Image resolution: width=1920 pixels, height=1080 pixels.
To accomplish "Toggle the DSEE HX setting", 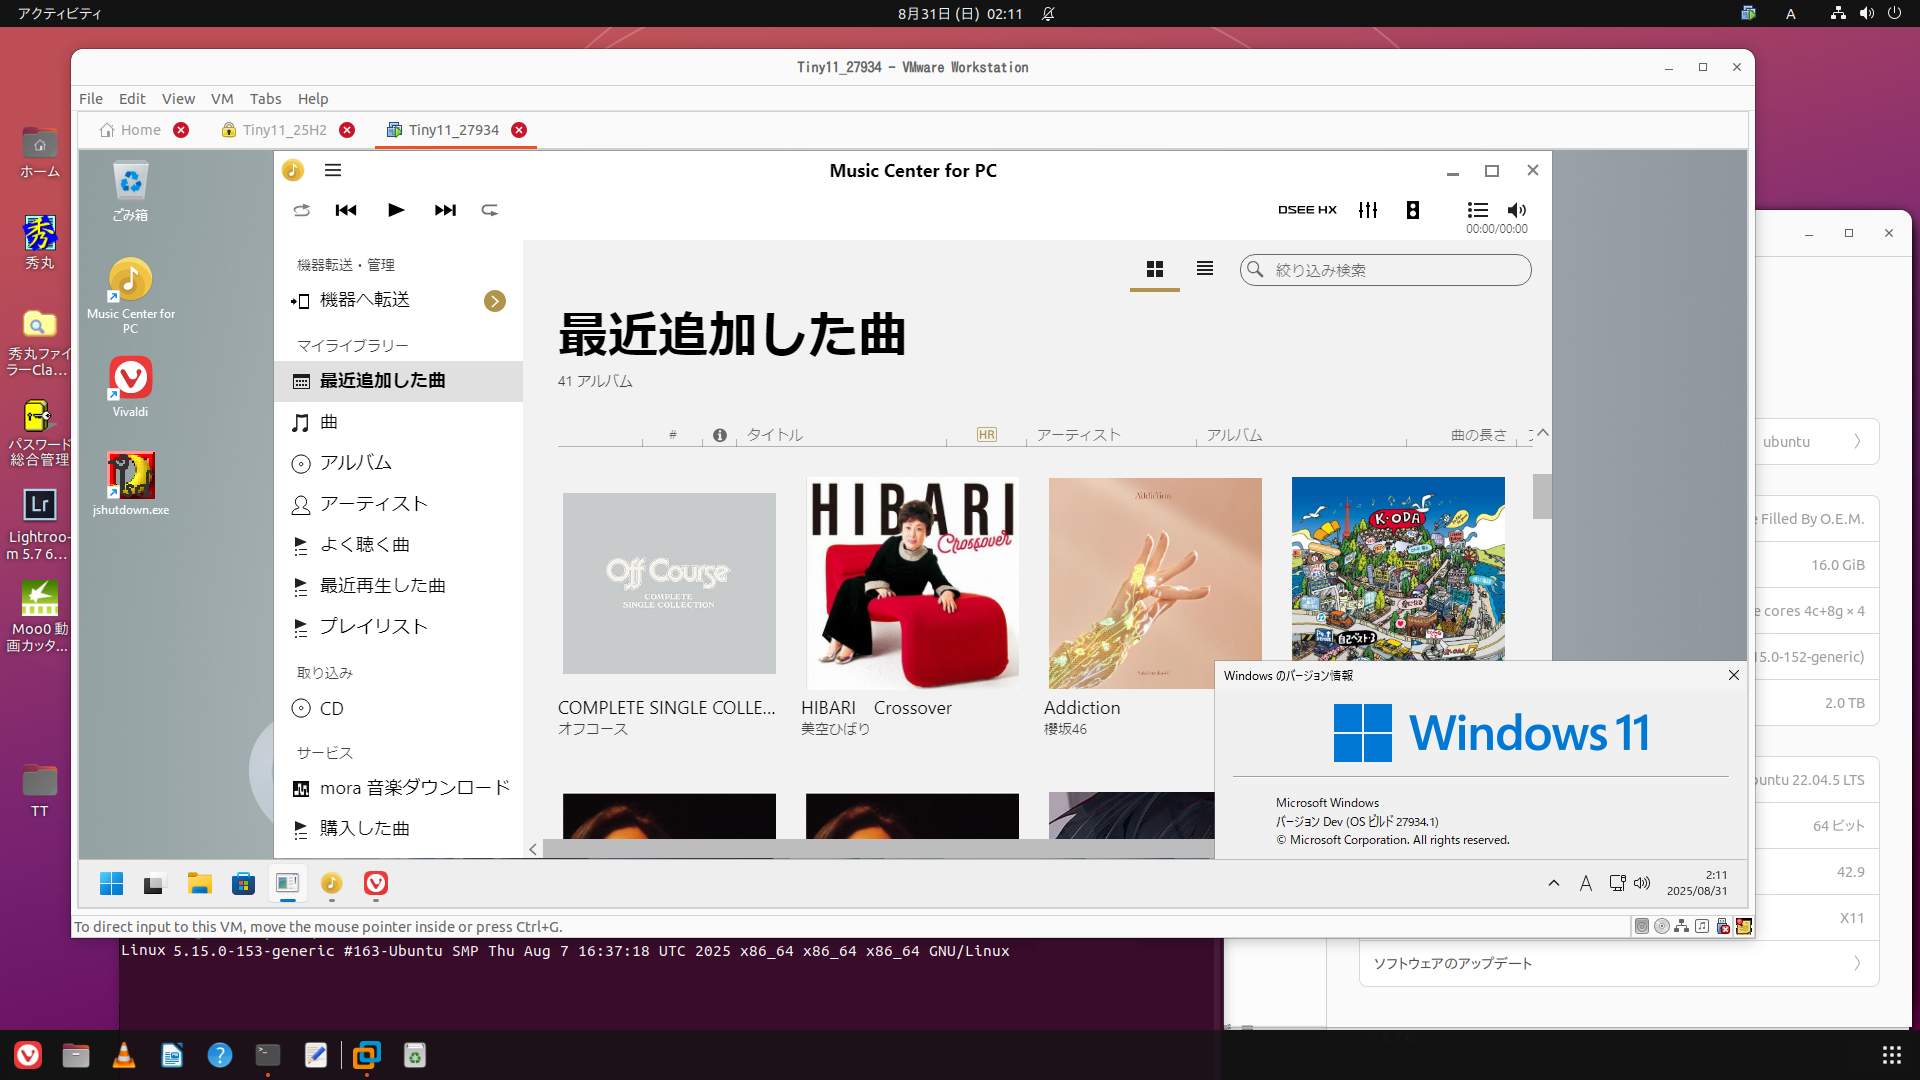I will tap(1307, 210).
